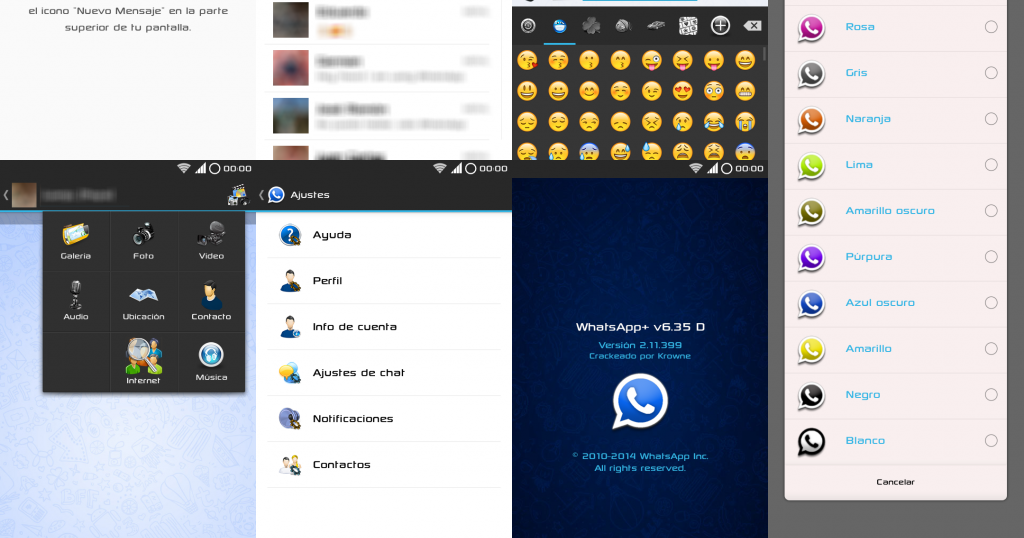The width and height of the screenshot is (1024, 538).
Task: Open the first blurred chat's profile thumbnail
Action: coord(291,20)
